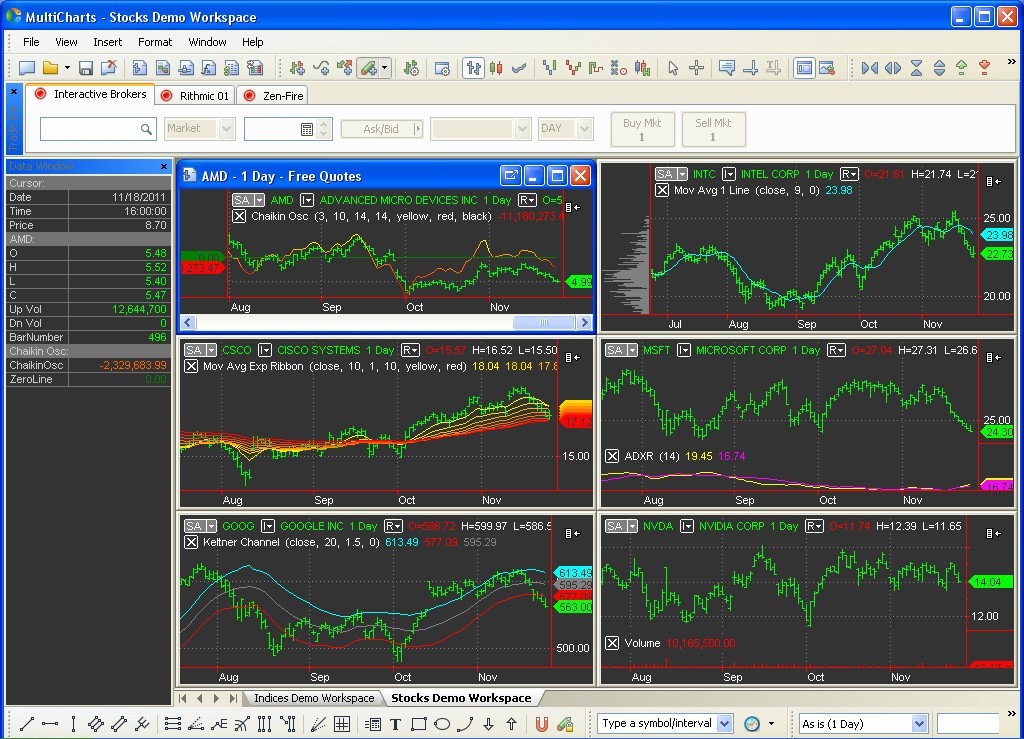Open the DAY time-in-force dropdown
This screenshot has width=1024, height=739.
coord(584,129)
